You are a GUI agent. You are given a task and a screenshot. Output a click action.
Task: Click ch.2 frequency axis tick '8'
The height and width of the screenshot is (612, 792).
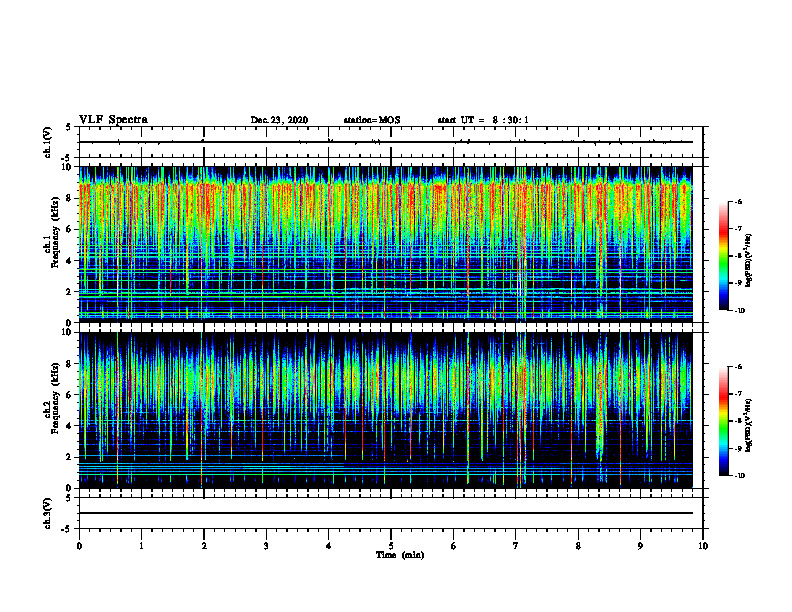point(70,364)
